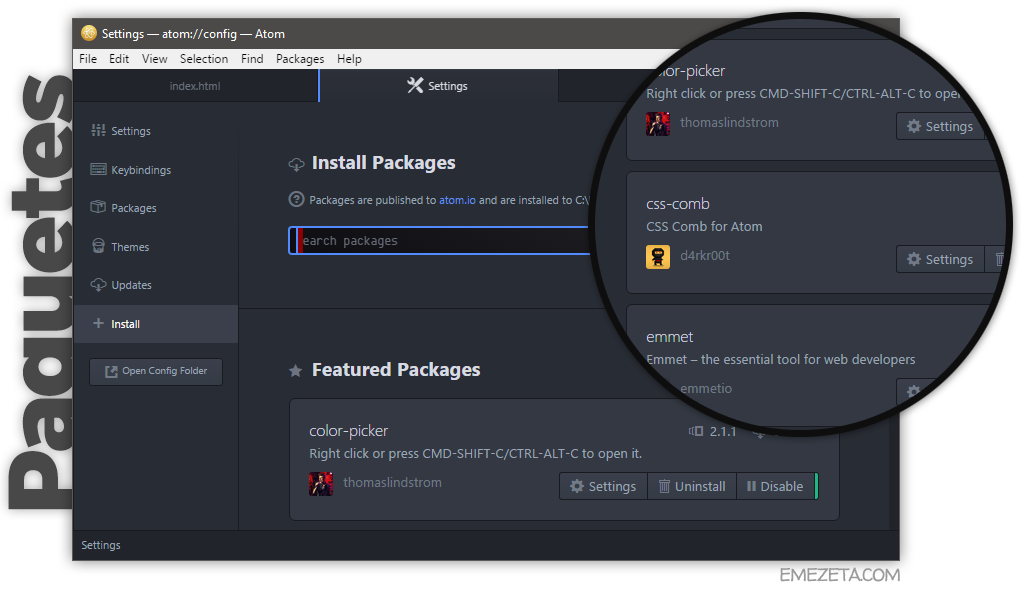
Task: Click the Packages box icon
Action: pos(98,207)
